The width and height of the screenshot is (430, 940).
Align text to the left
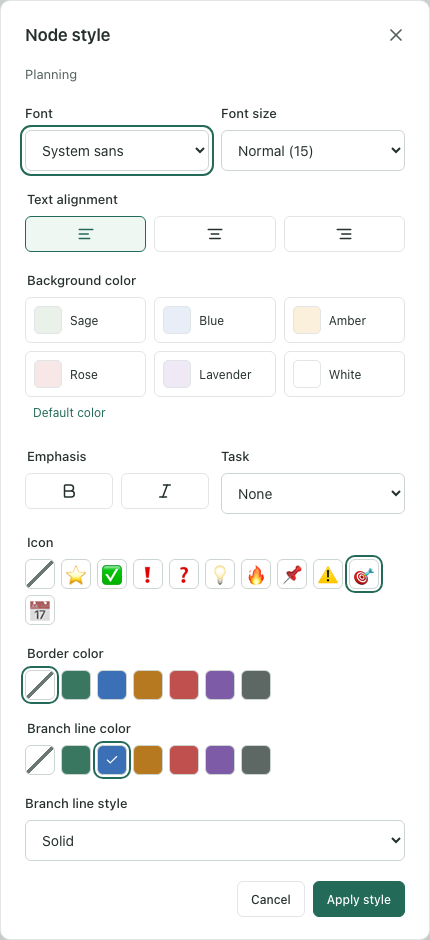tap(85, 234)
